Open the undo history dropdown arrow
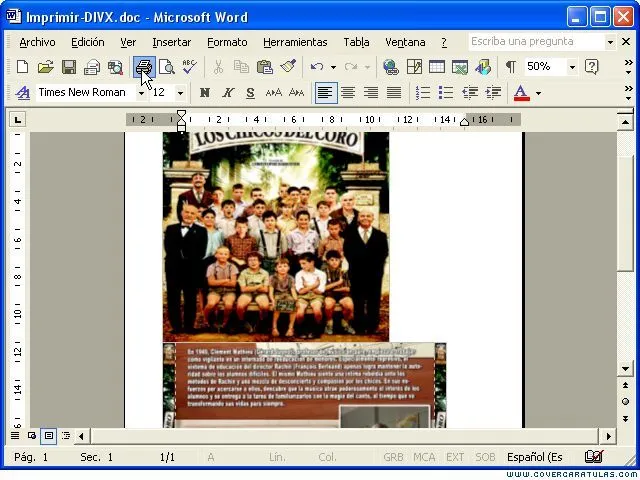This screenshot has height=480, width=640. (x=333, y=67)
